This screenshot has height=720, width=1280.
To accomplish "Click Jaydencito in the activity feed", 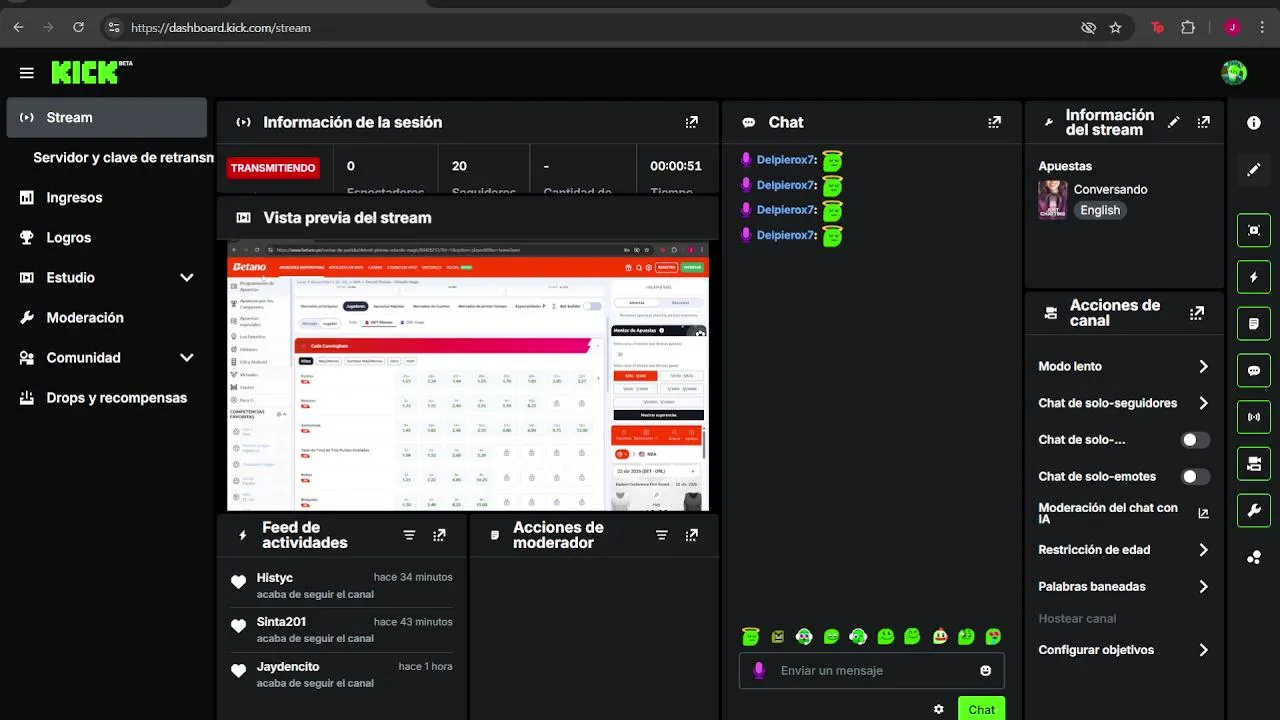I will (x=288, y=666).
